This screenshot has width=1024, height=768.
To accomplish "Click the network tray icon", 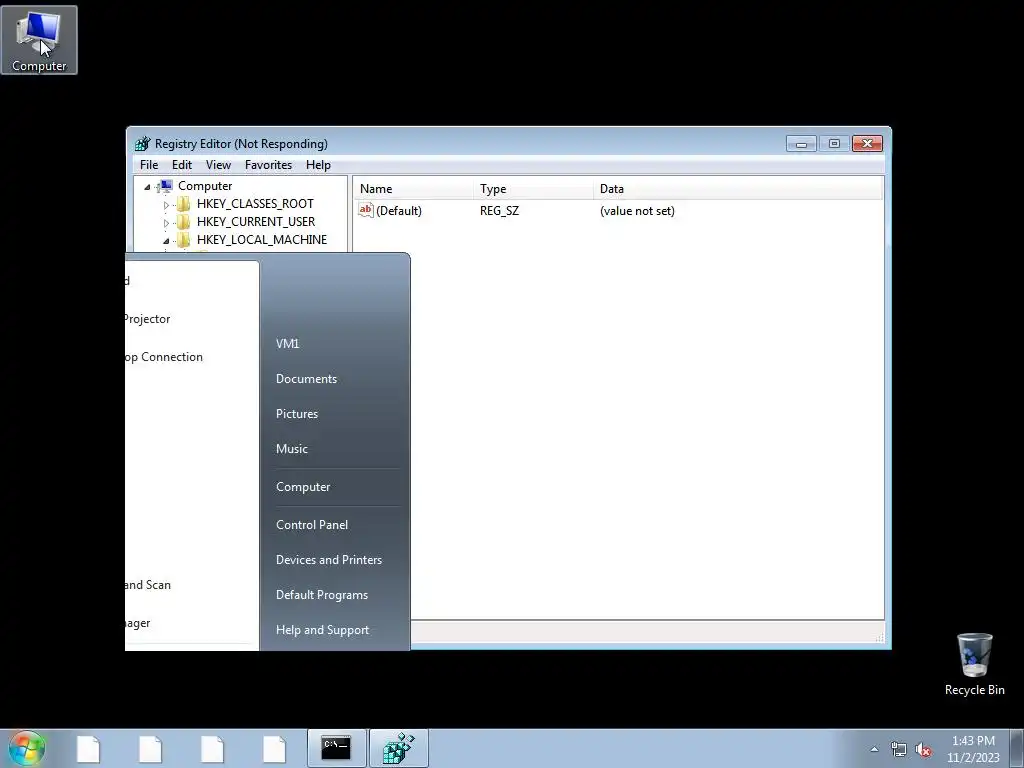I will [899, 749].
